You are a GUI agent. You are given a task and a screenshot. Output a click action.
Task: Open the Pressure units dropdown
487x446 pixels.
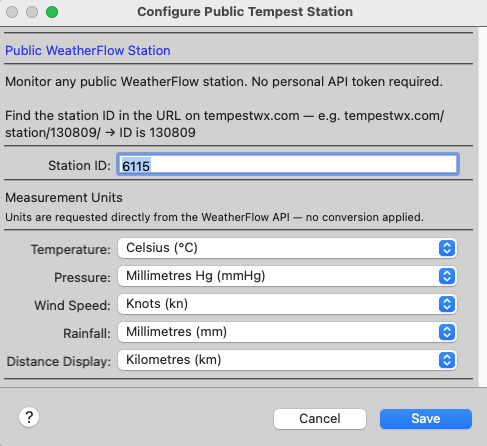point(287,276)
